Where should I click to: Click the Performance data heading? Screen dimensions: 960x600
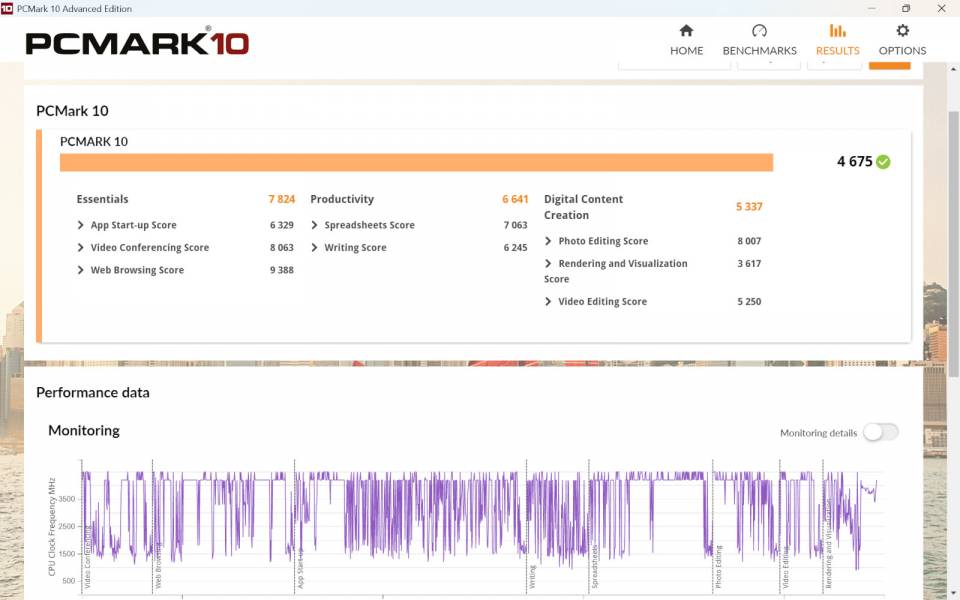pos(92,392)
